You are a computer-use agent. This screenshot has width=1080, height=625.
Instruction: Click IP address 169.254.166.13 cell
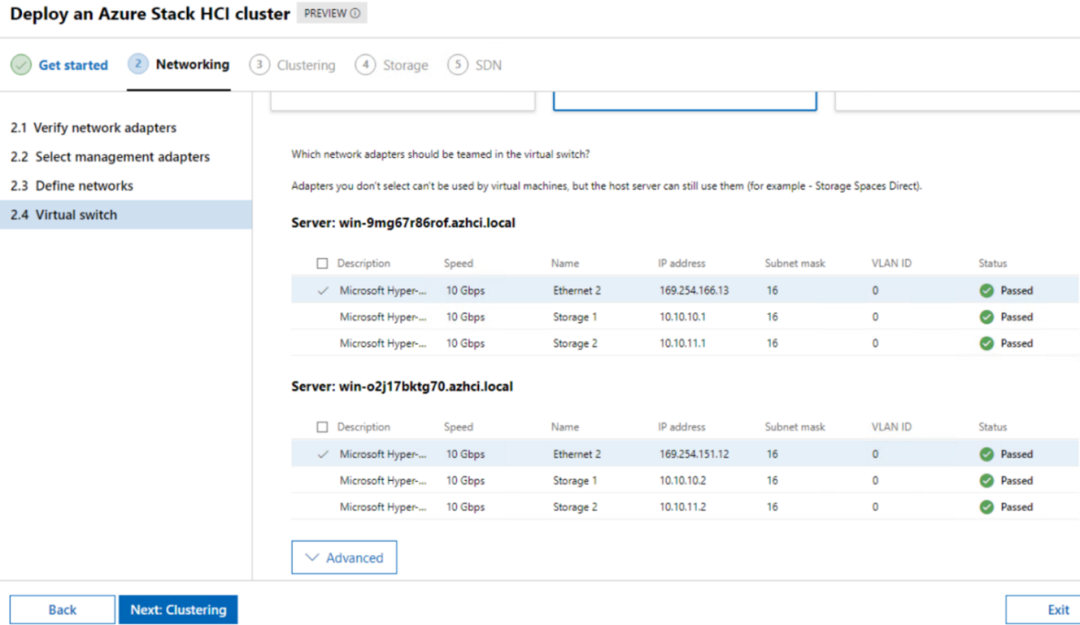694,291
